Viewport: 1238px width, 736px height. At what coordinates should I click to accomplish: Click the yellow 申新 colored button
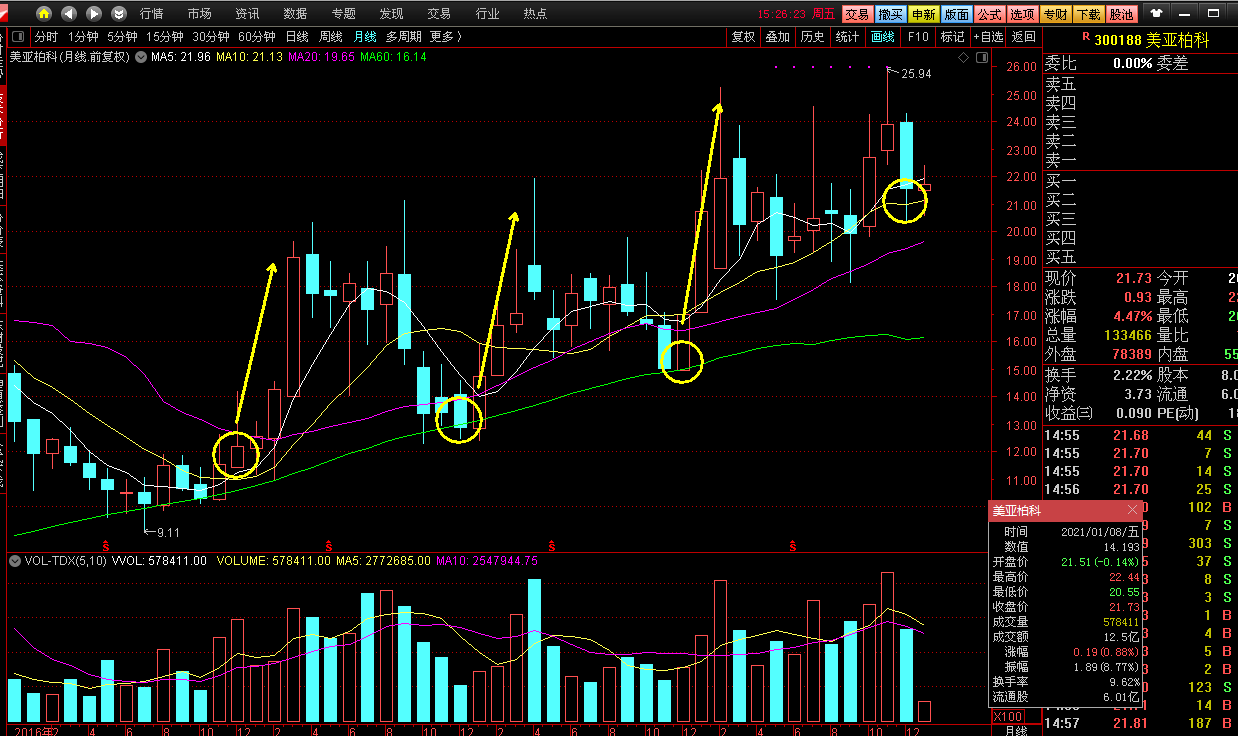pos(923,14)
